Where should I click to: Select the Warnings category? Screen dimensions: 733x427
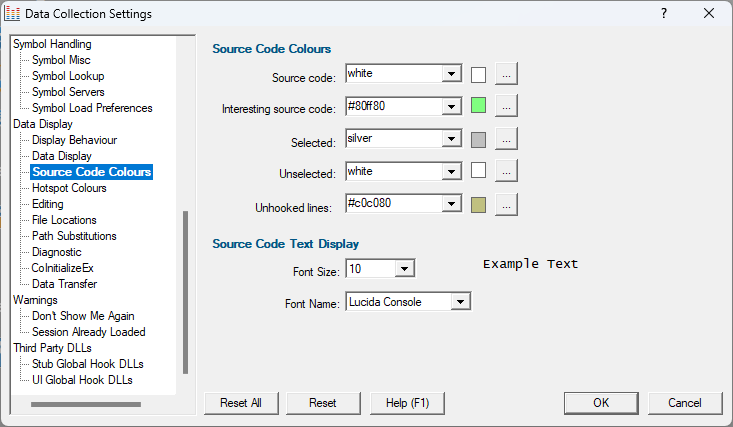coord(36,300)
